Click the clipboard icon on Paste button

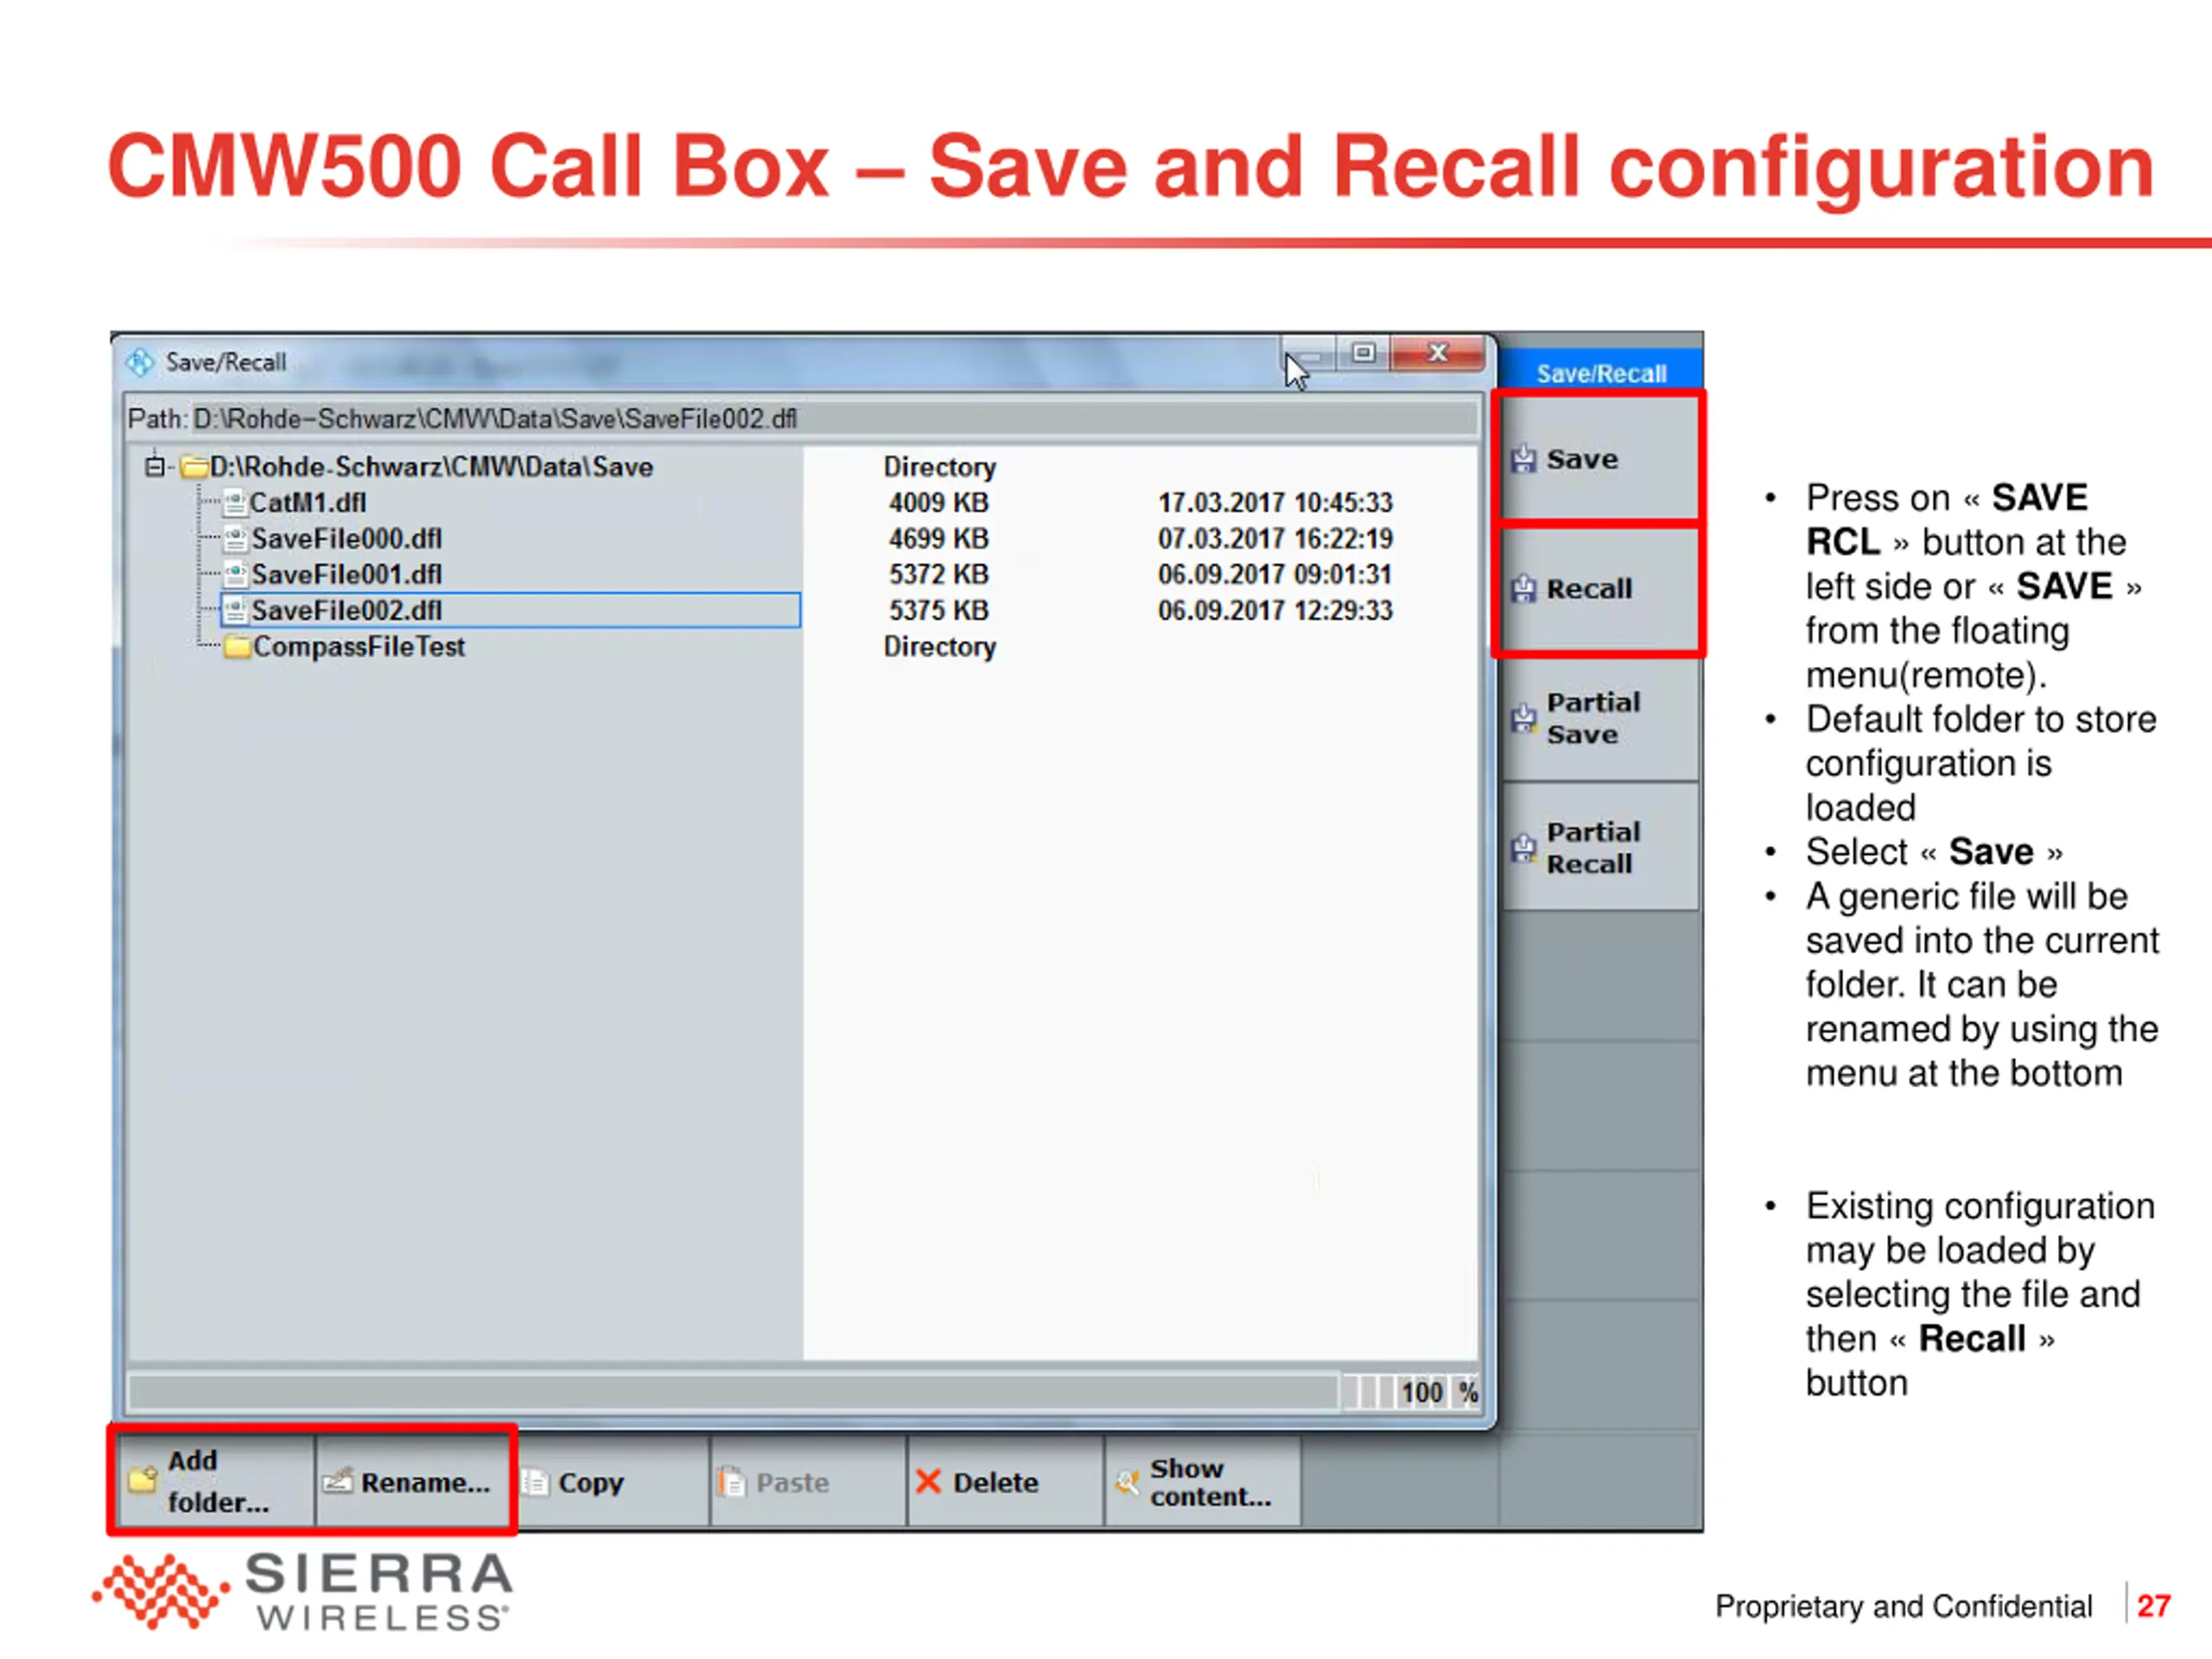[x=732, y=1481]
